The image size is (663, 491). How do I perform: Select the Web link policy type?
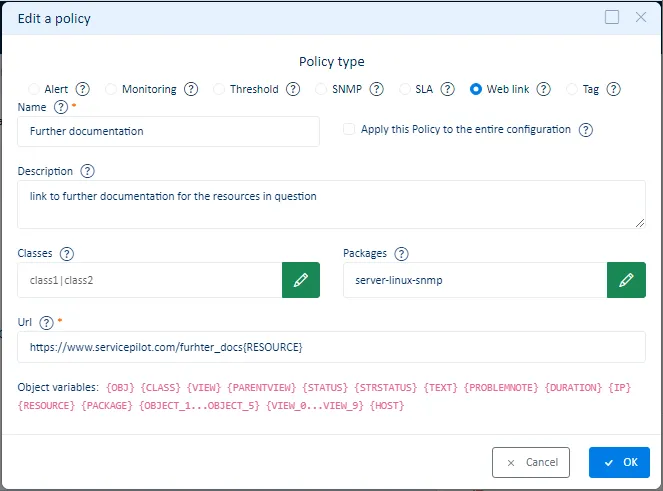pyautogui.click(x=476, y=89)
